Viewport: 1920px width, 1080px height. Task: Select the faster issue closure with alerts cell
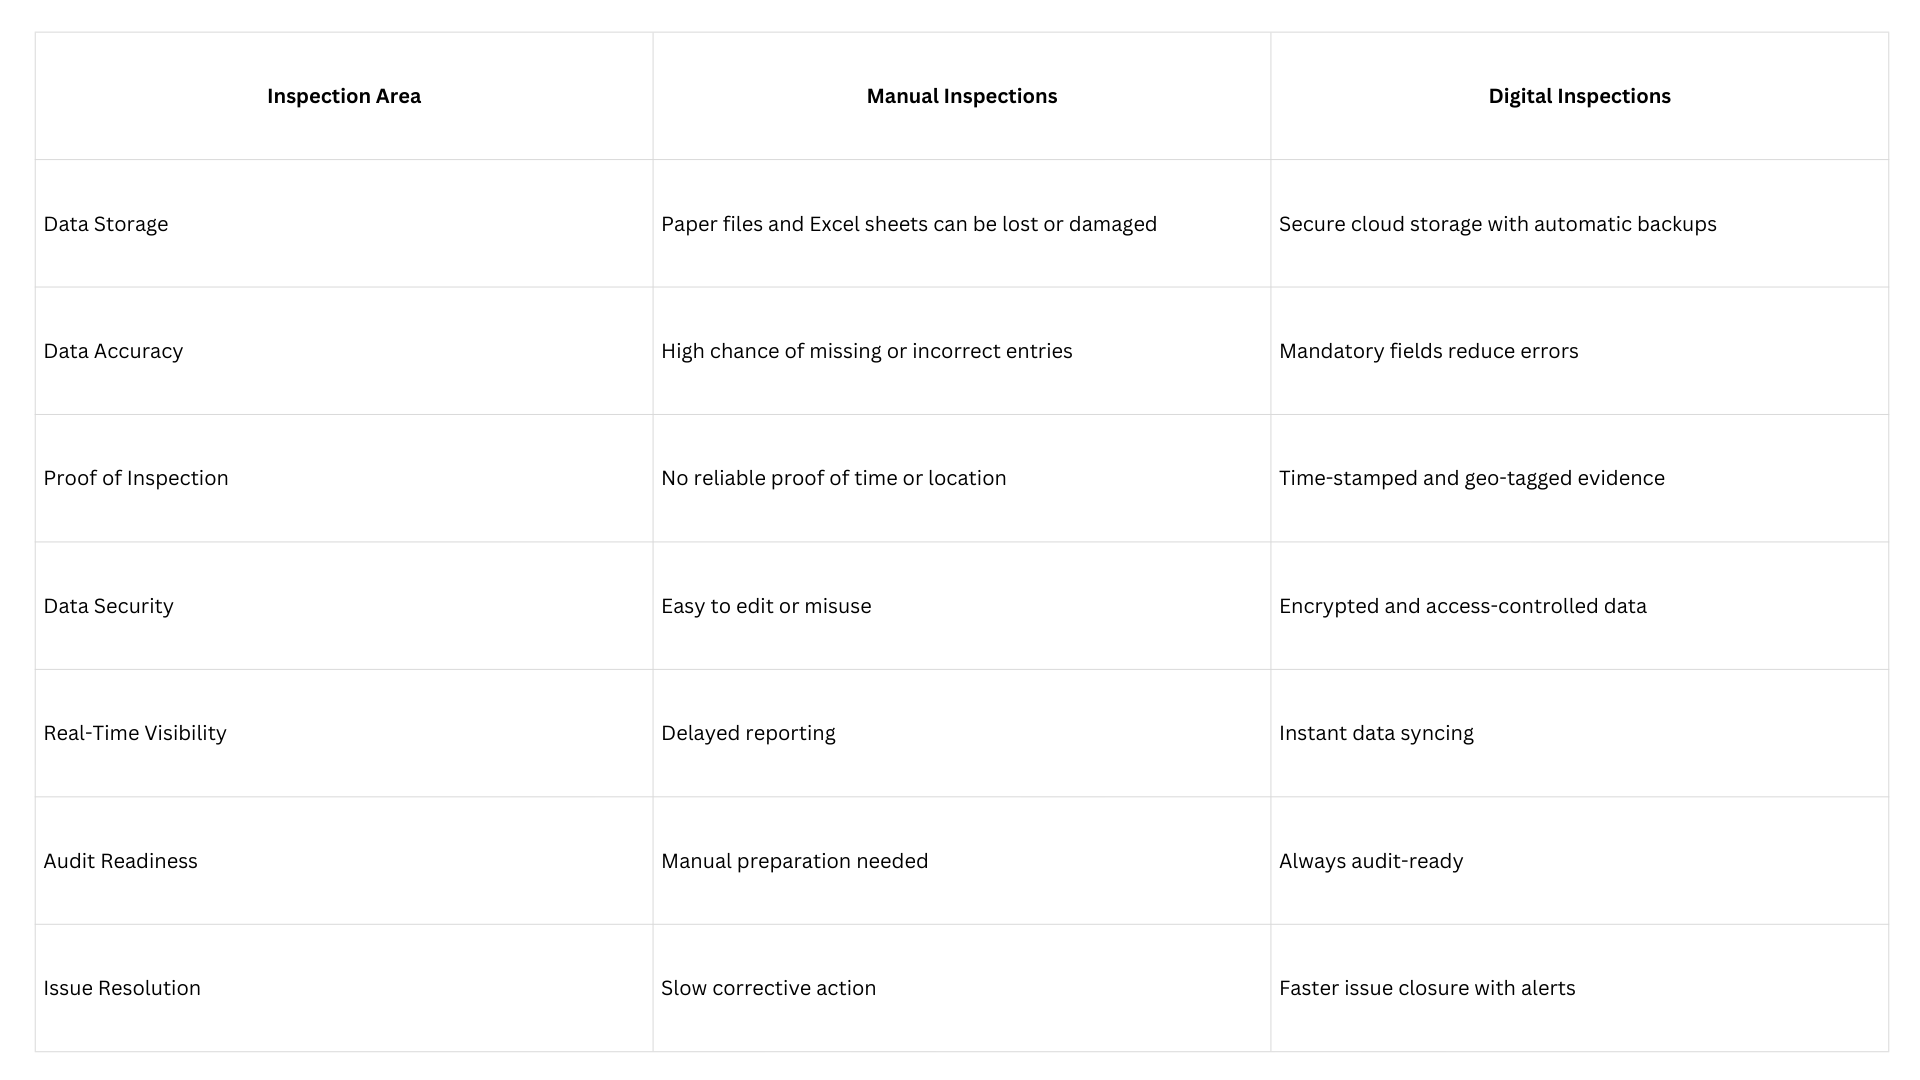[1427, 988]
